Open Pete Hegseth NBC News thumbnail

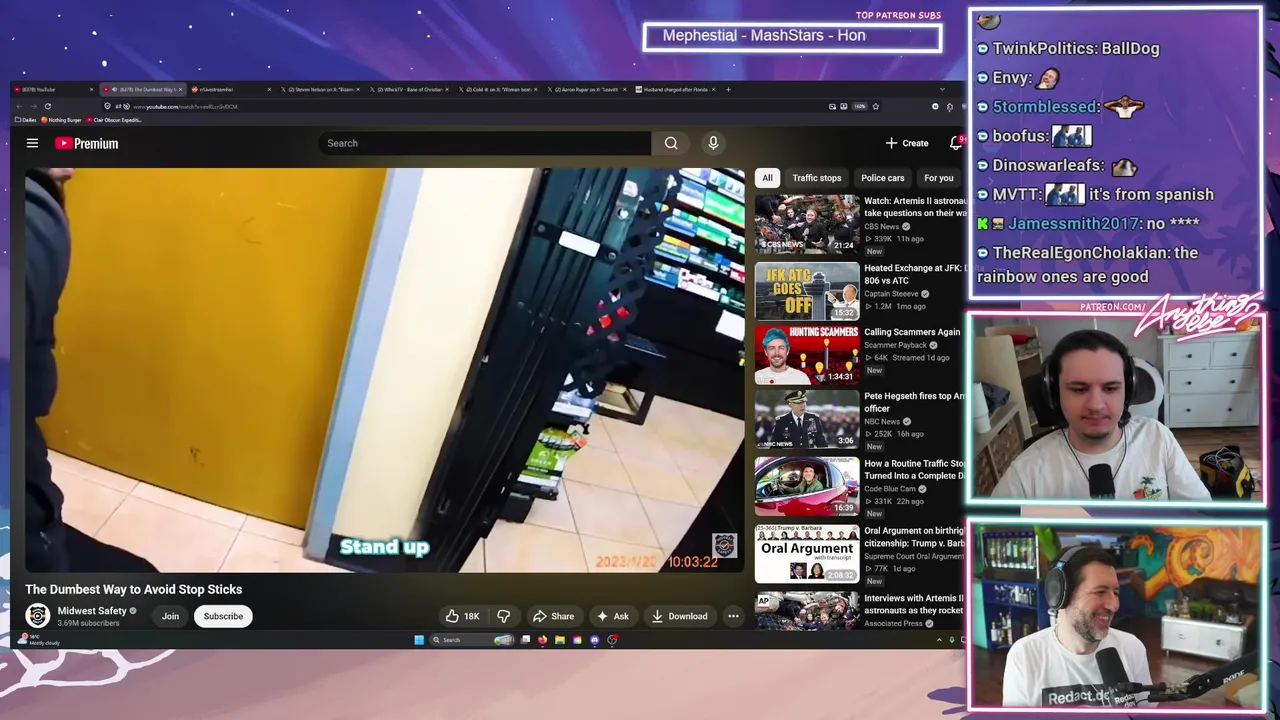807,419
